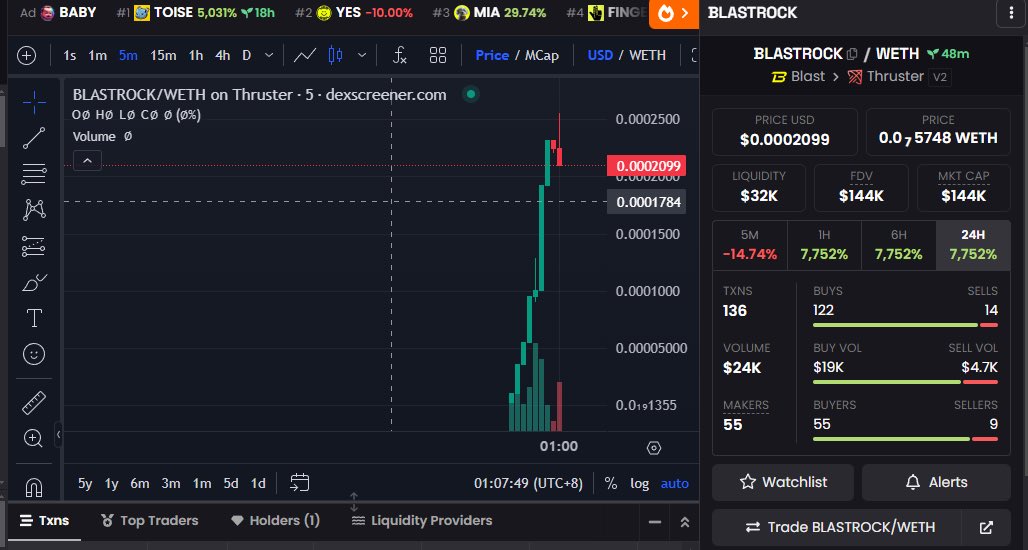
Task: Collapse the drawing toolbar side arrow
Action: 58,434
